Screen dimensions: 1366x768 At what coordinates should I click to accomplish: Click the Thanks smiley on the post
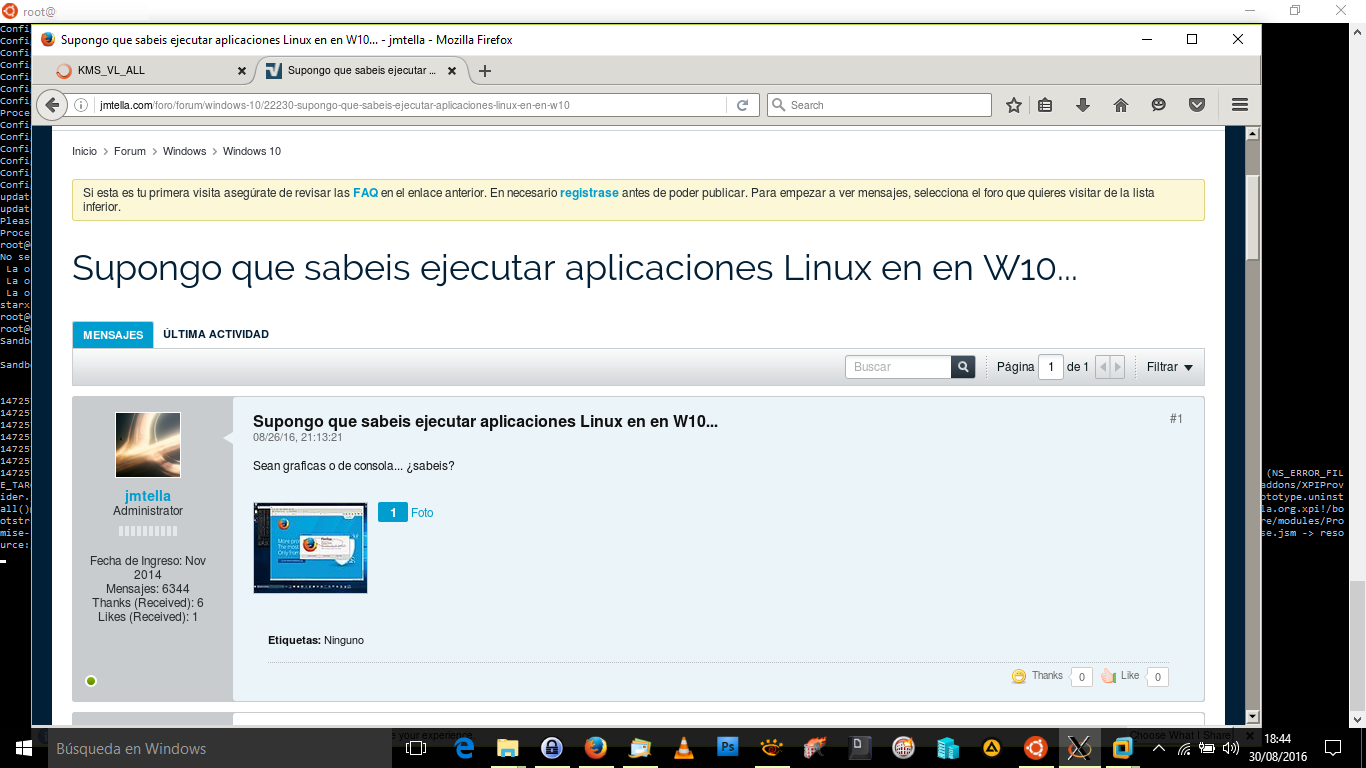coord(1019,676)
